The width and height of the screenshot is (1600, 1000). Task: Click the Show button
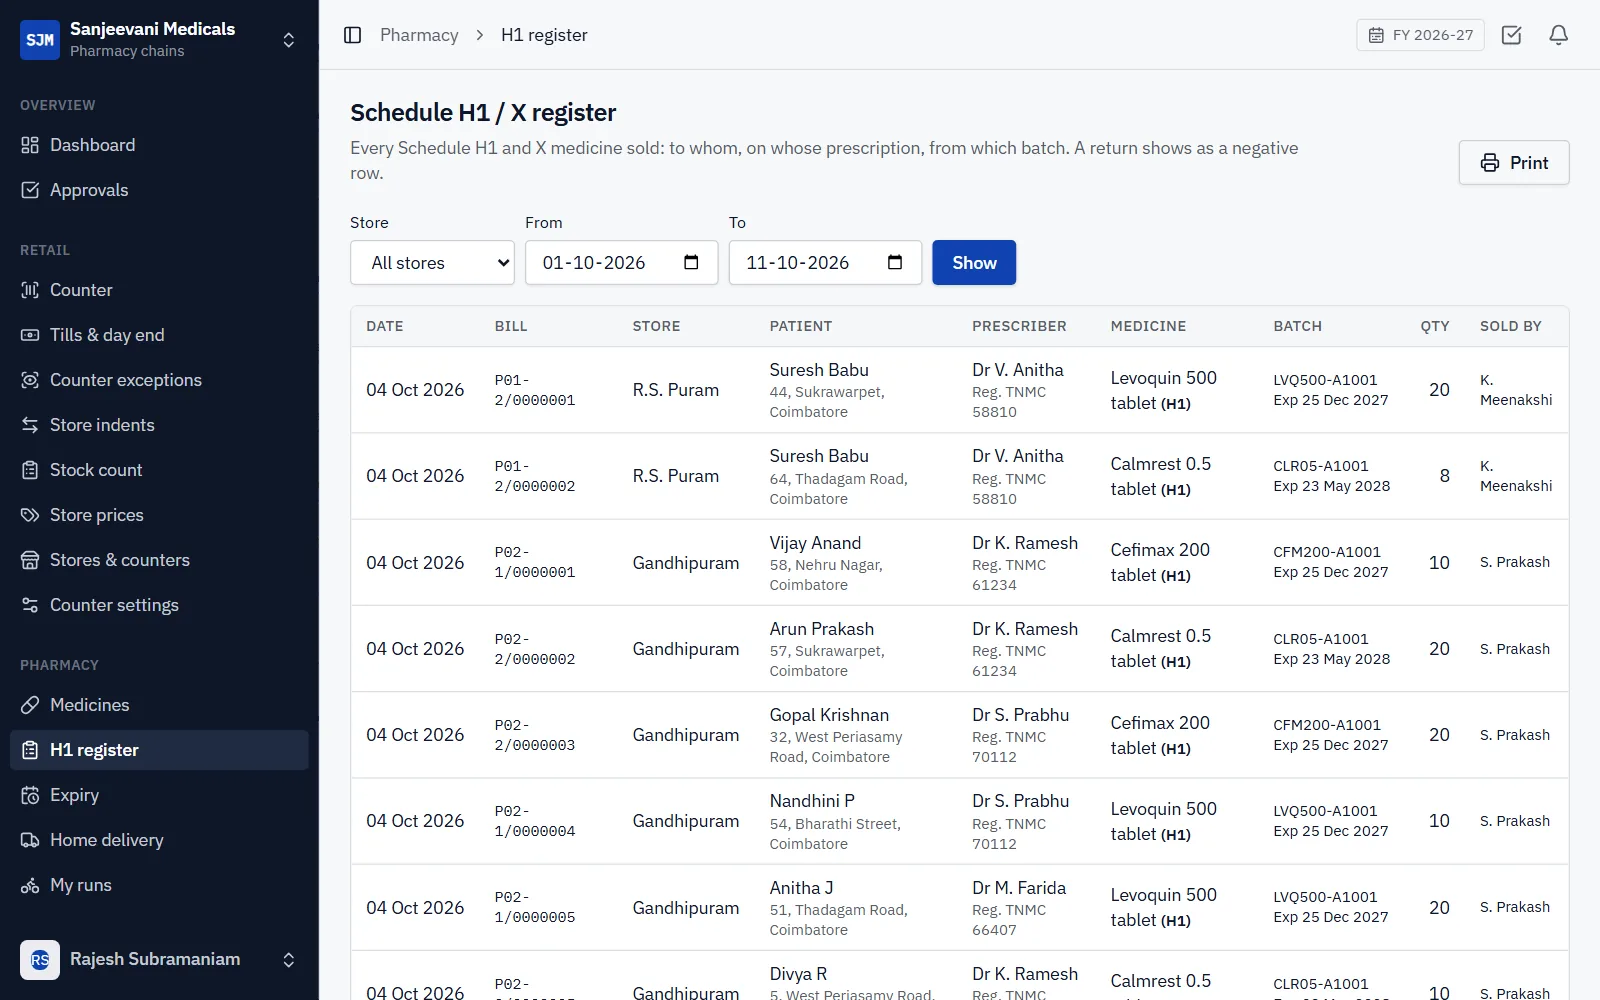pyautogui.click(x=974, y=263)
